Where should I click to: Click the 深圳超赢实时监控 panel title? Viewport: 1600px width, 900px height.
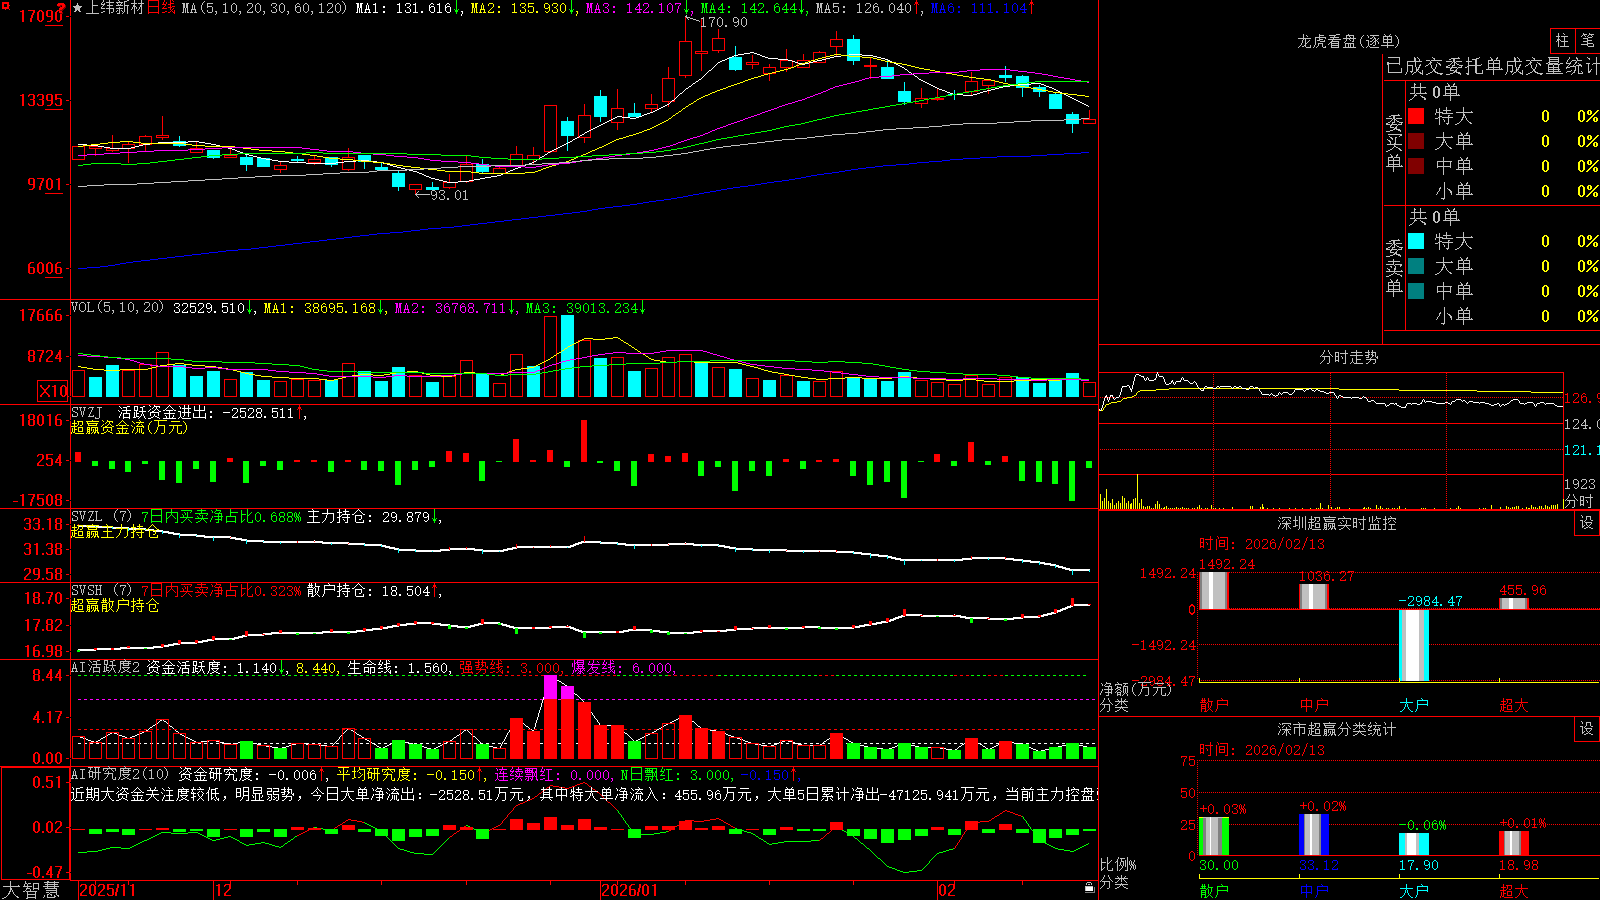coord(1337,523)
